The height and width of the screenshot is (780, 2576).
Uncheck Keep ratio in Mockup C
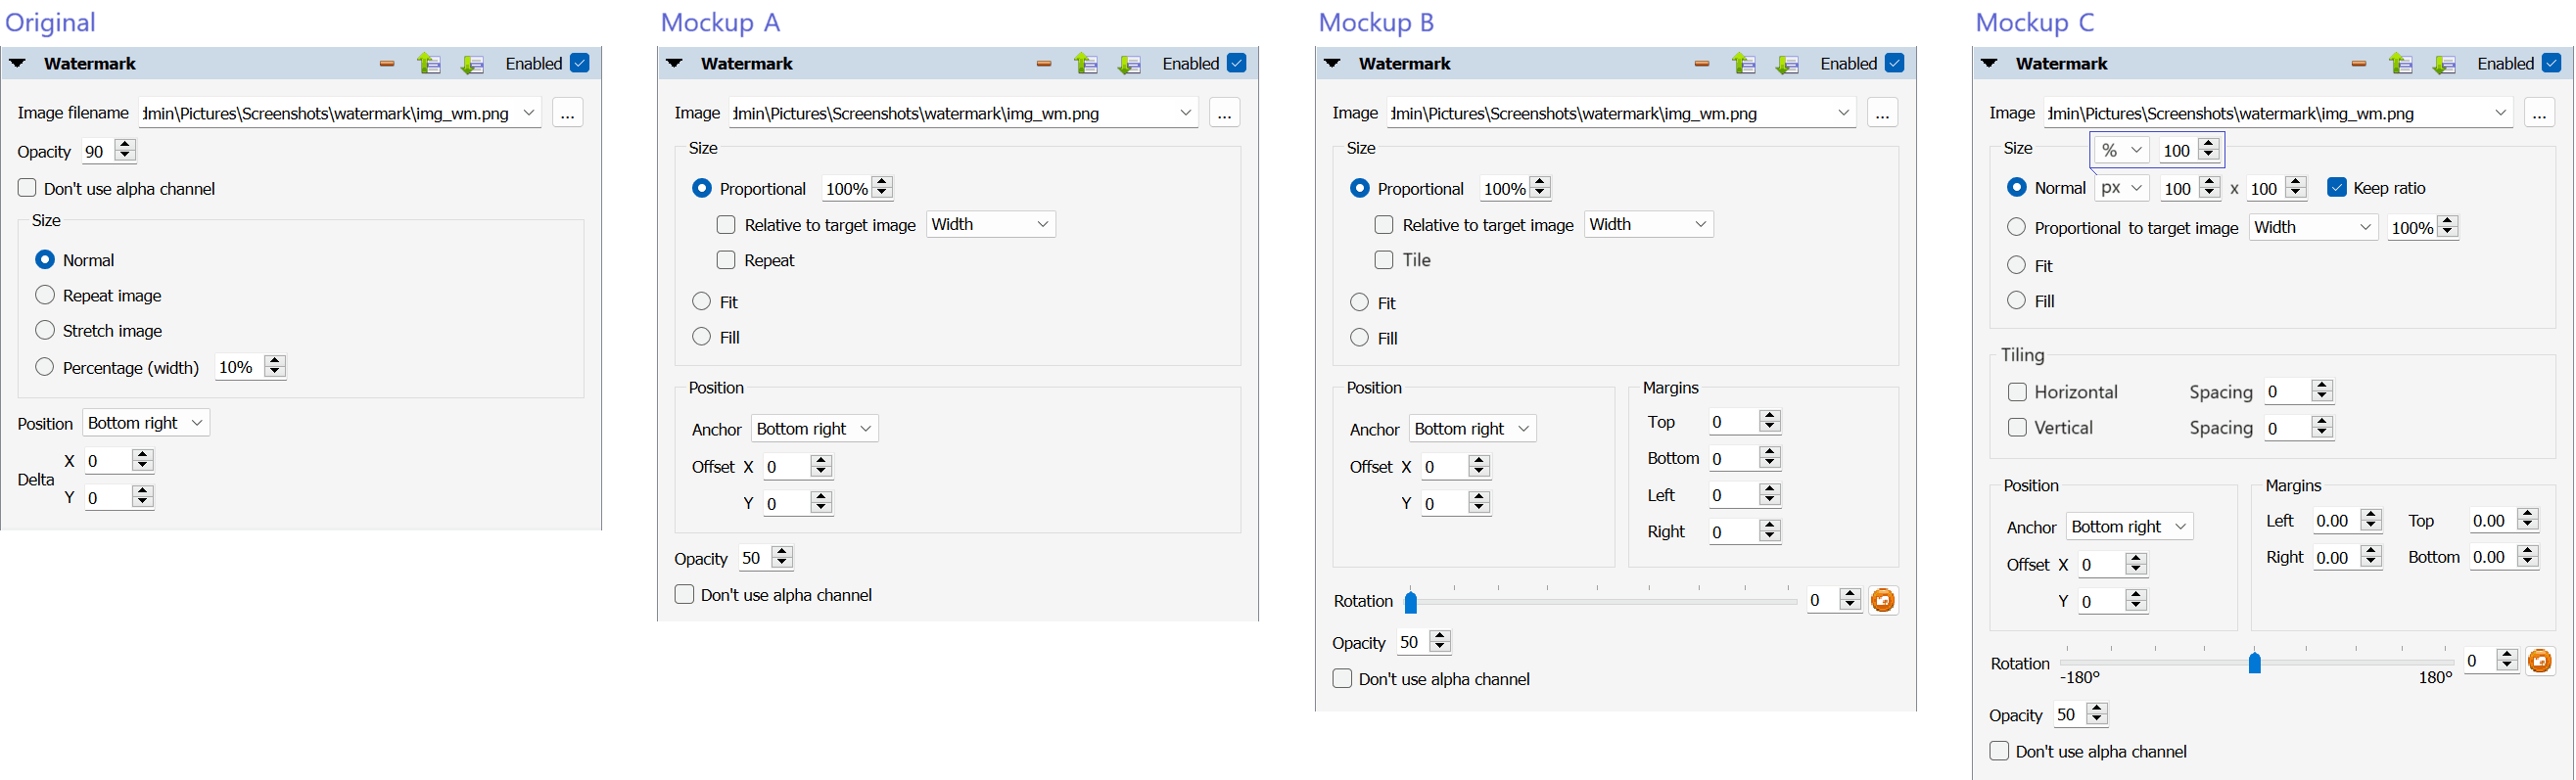tap(2337, 188)
